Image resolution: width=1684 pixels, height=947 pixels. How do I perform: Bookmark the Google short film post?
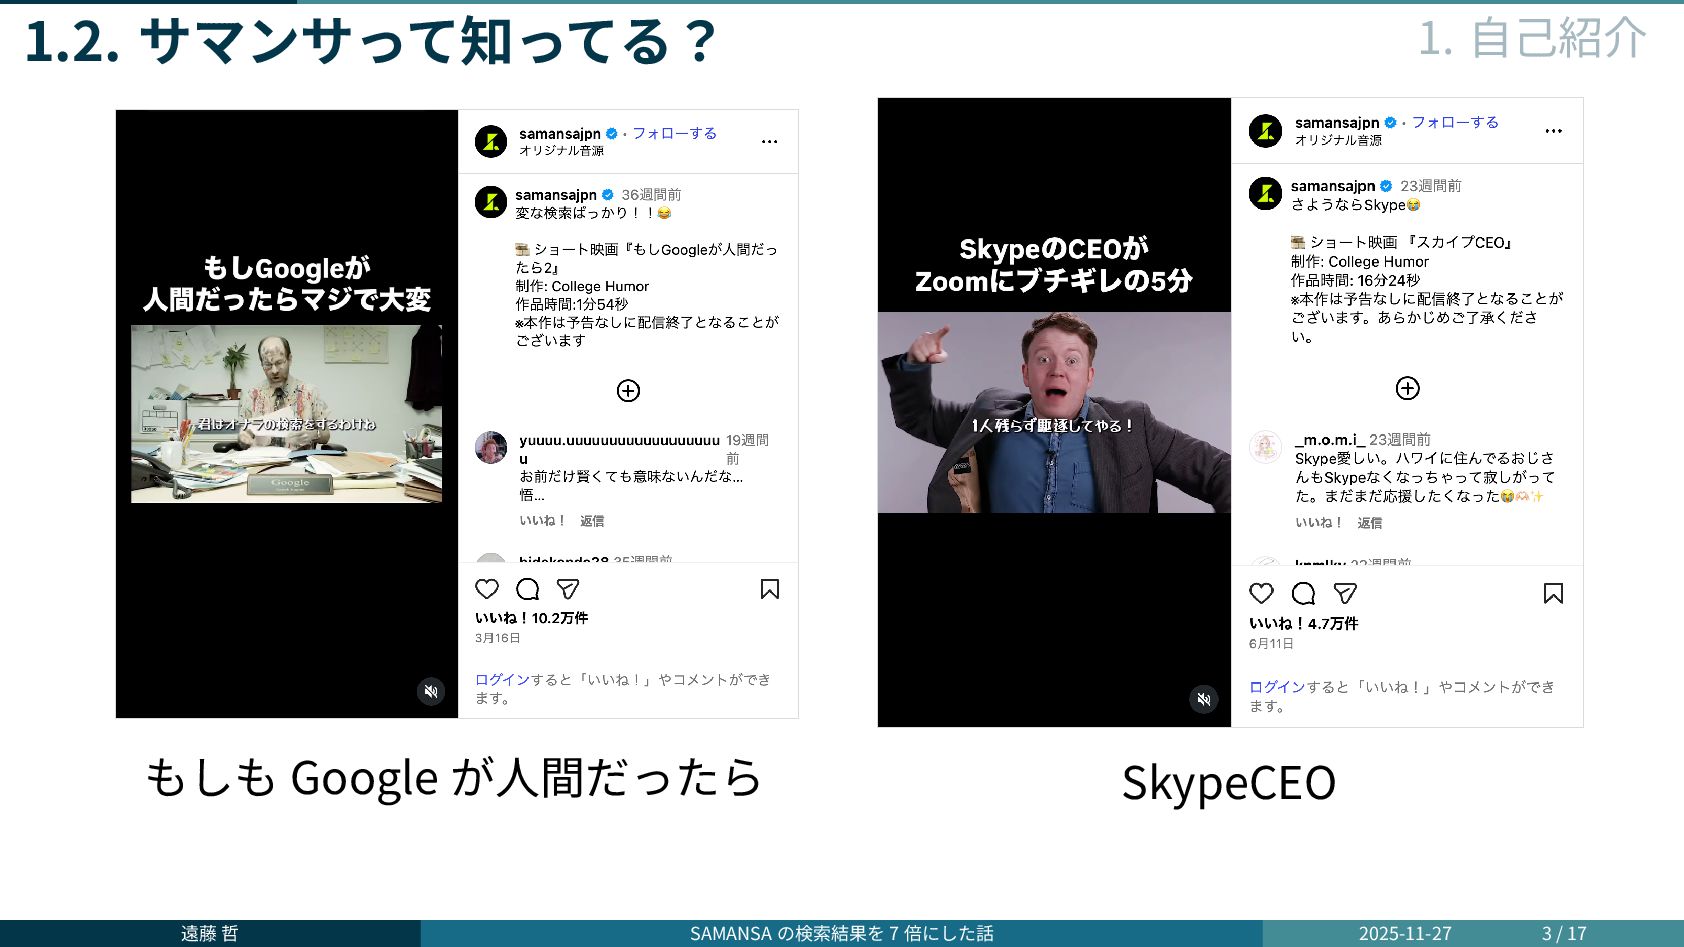tap(770, 589)
